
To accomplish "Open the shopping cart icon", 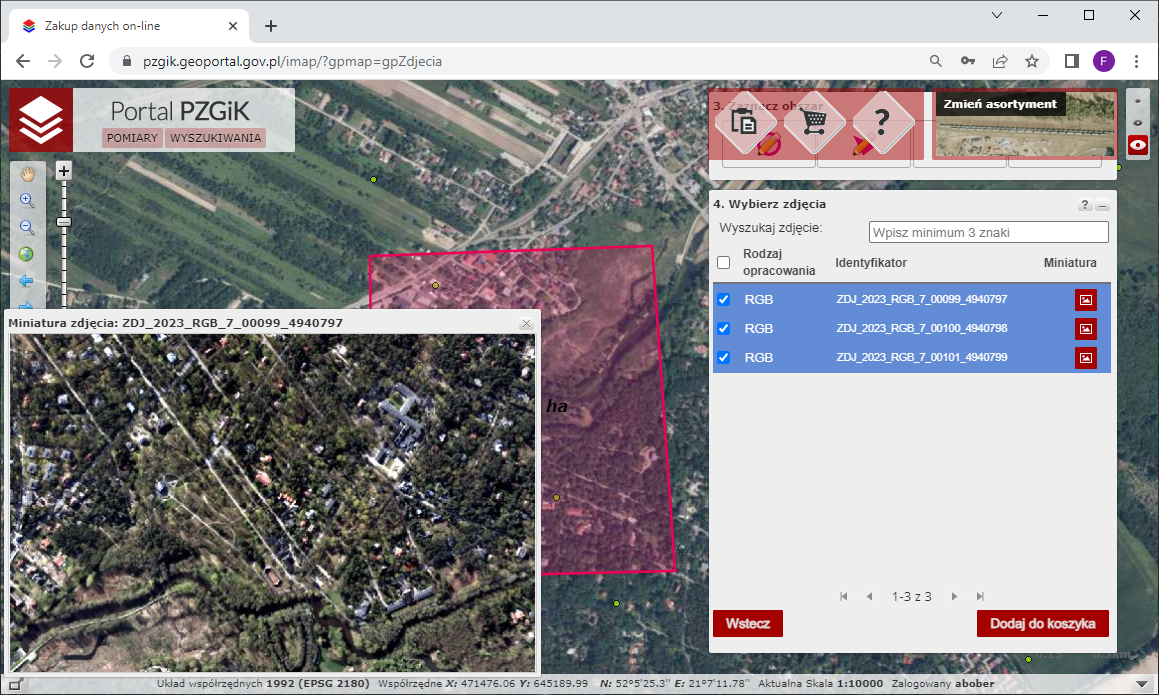I will pos(815,122).
